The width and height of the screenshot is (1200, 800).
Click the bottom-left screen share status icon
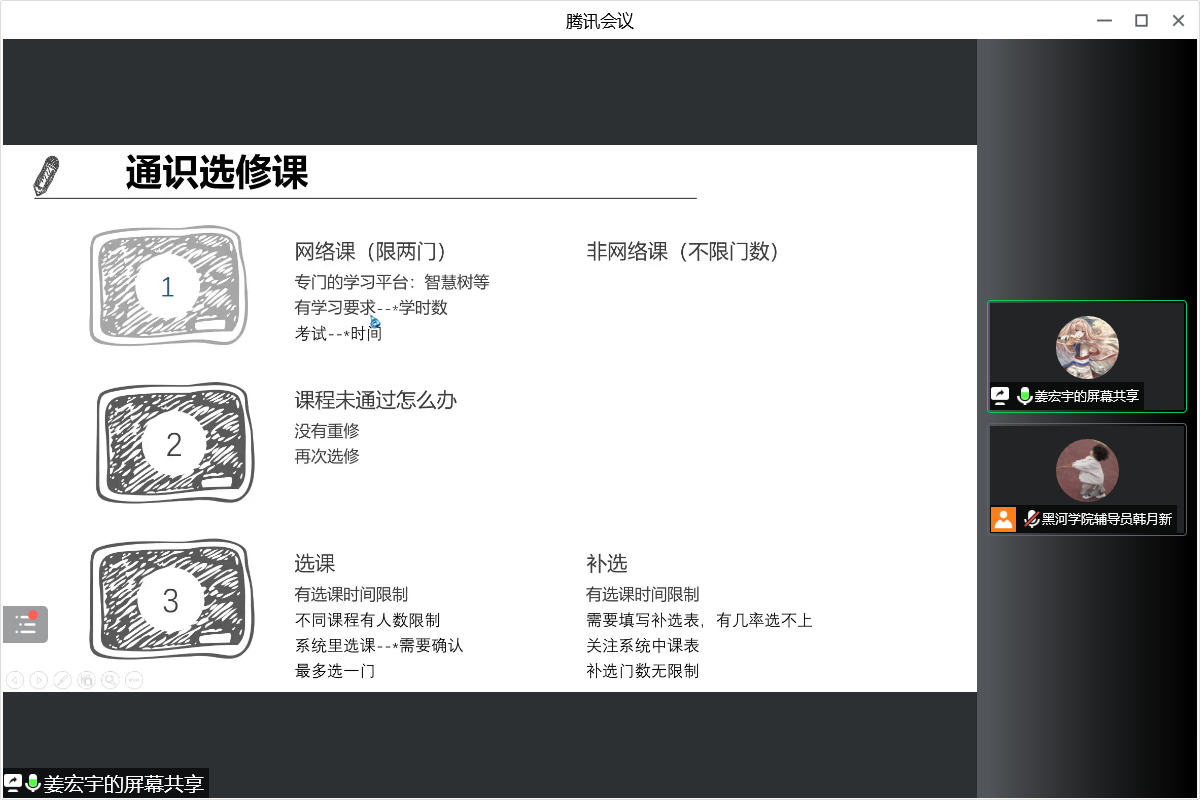coord(14,783)
